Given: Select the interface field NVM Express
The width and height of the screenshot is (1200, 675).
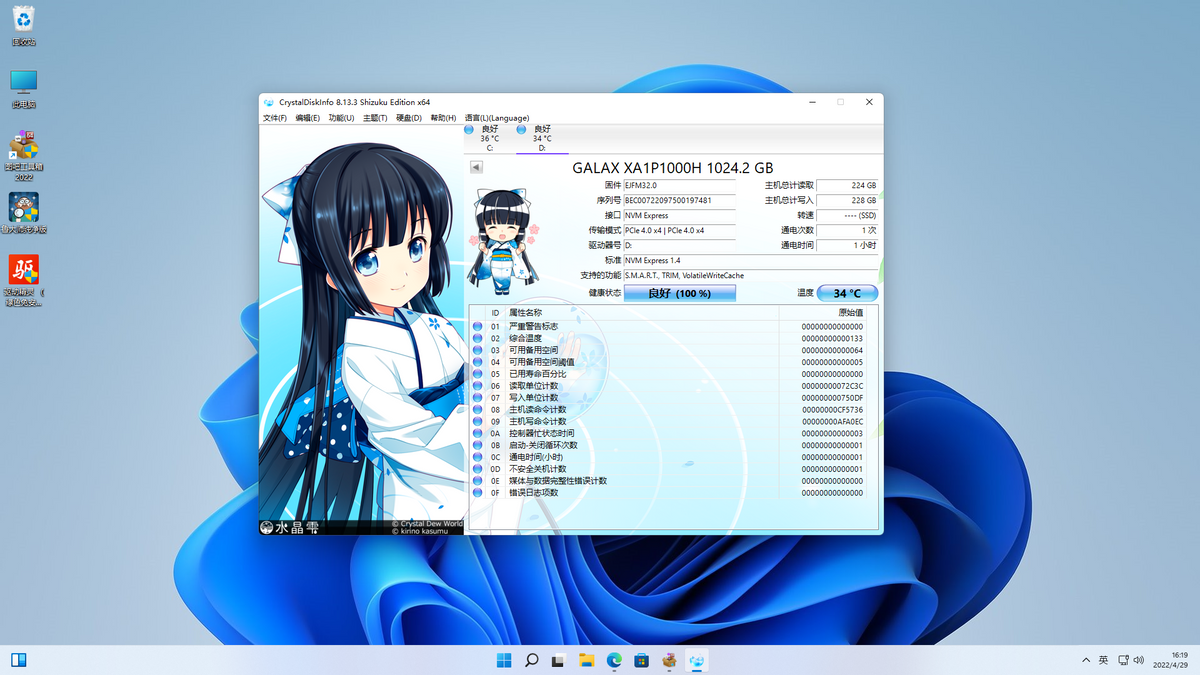Looking at the screenshot, I should (x=679, y=215).
